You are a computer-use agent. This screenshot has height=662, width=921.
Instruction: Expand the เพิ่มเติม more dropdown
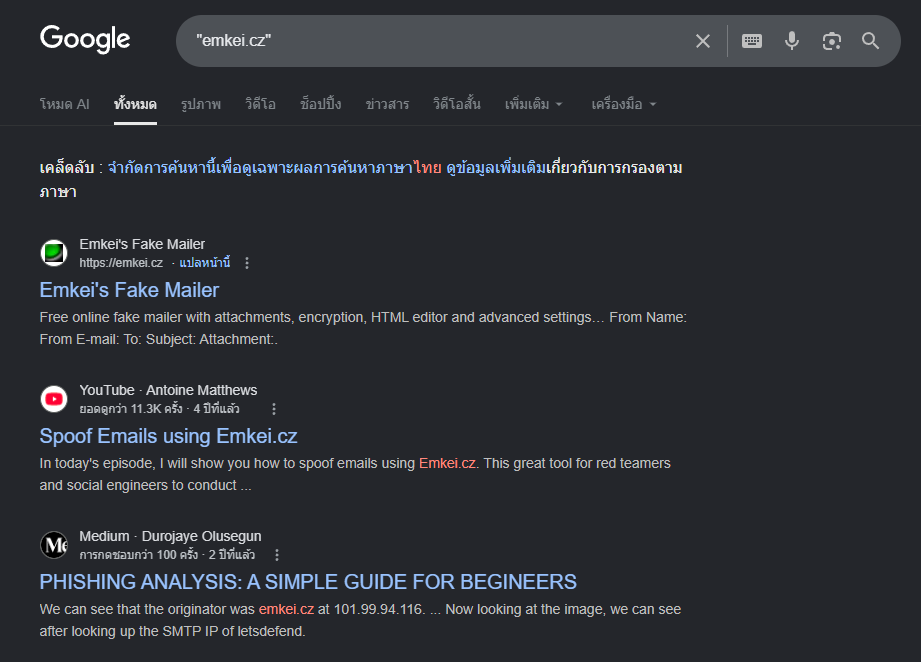tap(533, 104)
